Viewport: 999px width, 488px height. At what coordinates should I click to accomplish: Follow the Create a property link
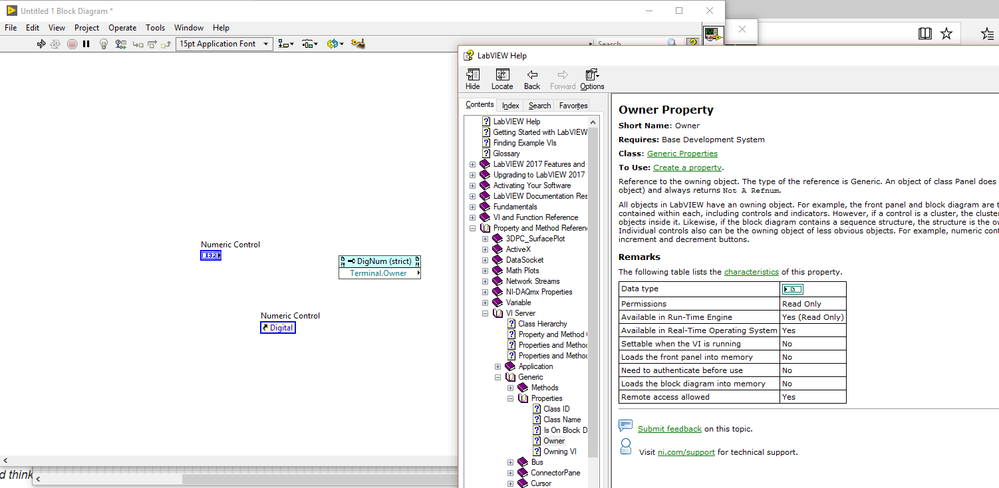tap(687, 168)
